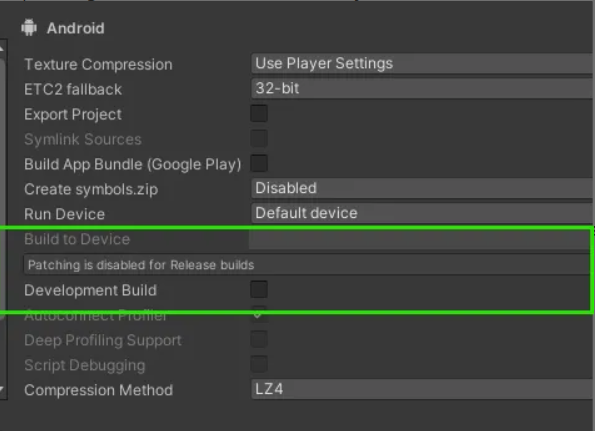This screenshot has width=595, height=431.
Task: Enable the Development Build checkbox
Action: [259, 289]
